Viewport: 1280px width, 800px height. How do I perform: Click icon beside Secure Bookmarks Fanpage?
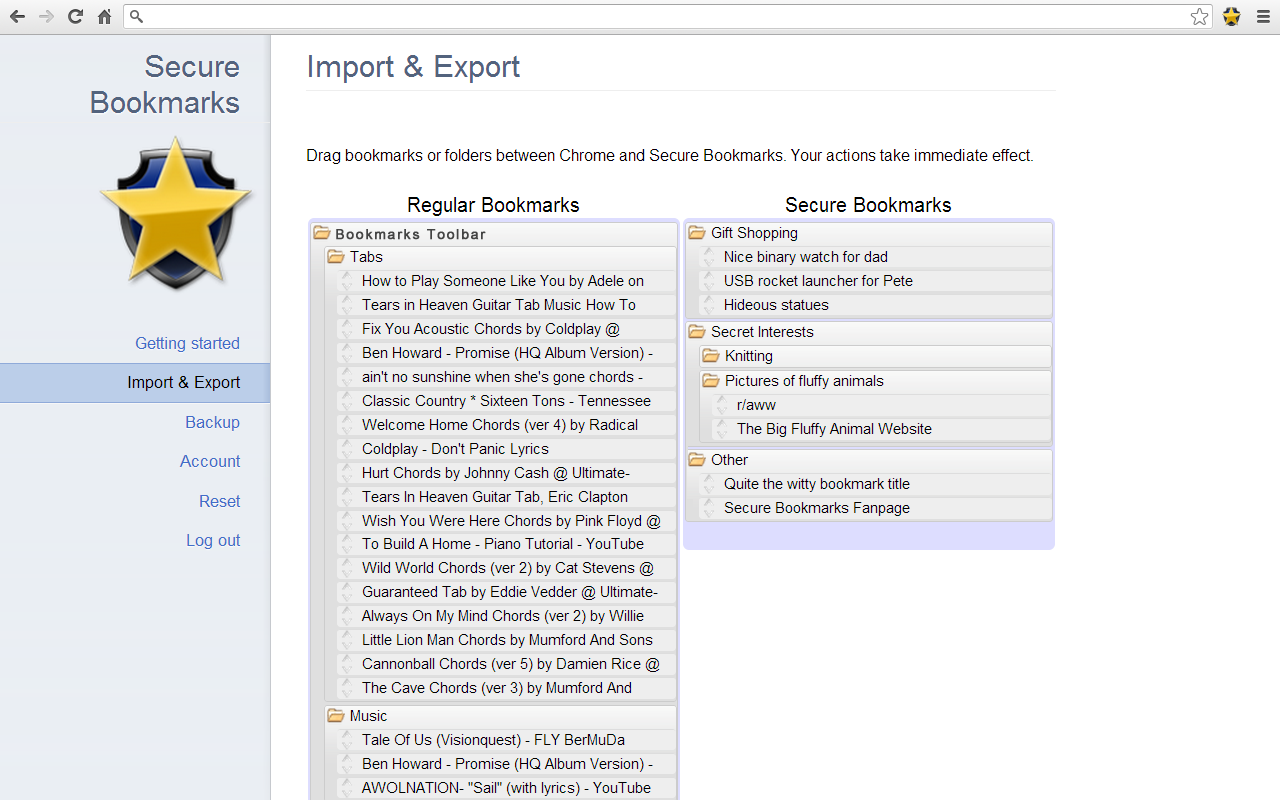(x=709, y=508)
